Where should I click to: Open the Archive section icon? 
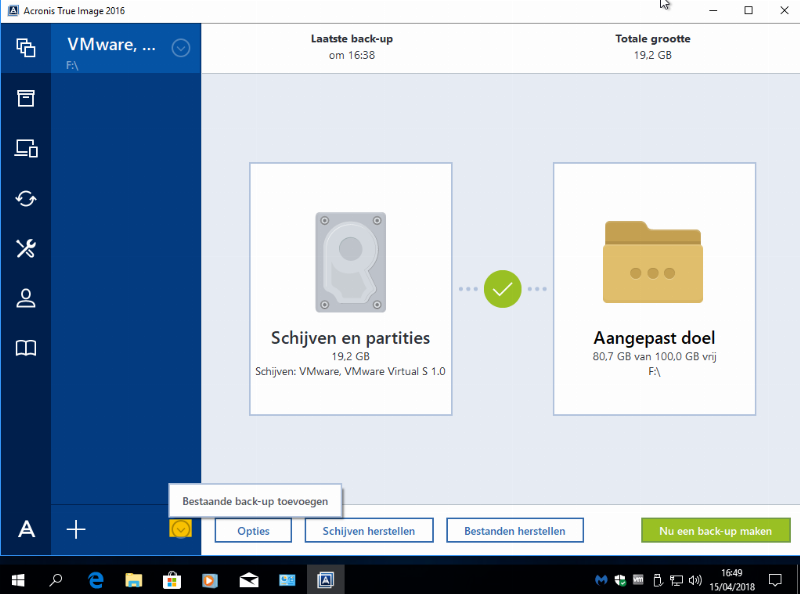26,97
